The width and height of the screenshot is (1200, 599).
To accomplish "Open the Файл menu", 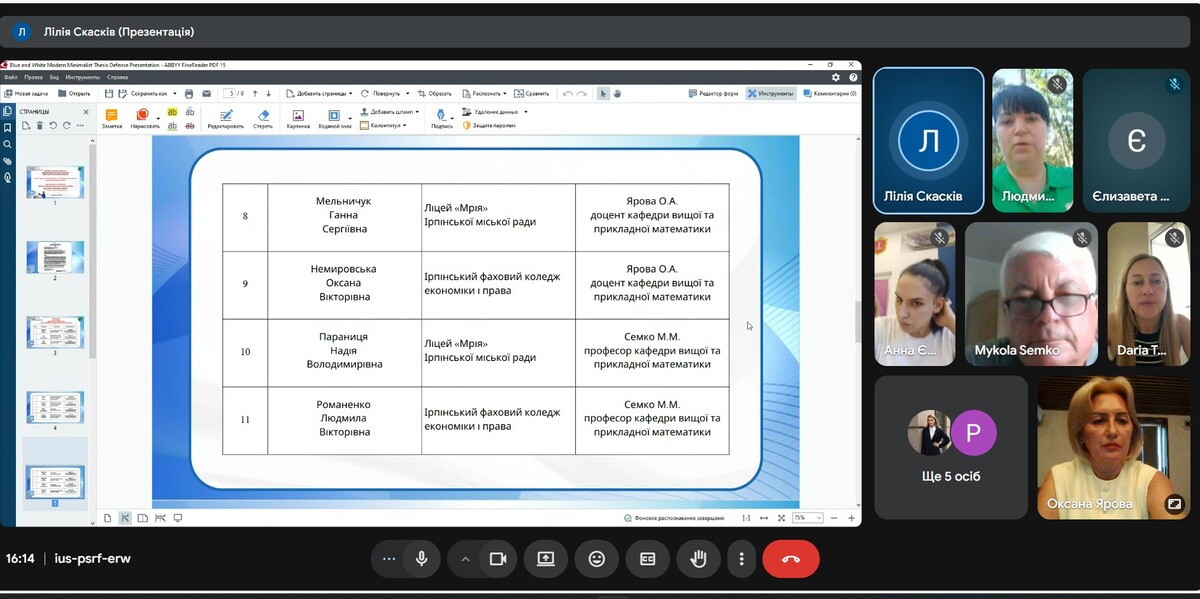I will [x=11, y=77].
